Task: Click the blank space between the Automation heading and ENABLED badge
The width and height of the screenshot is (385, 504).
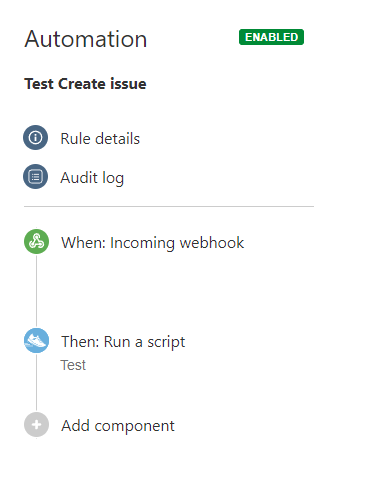Action: 193,38
